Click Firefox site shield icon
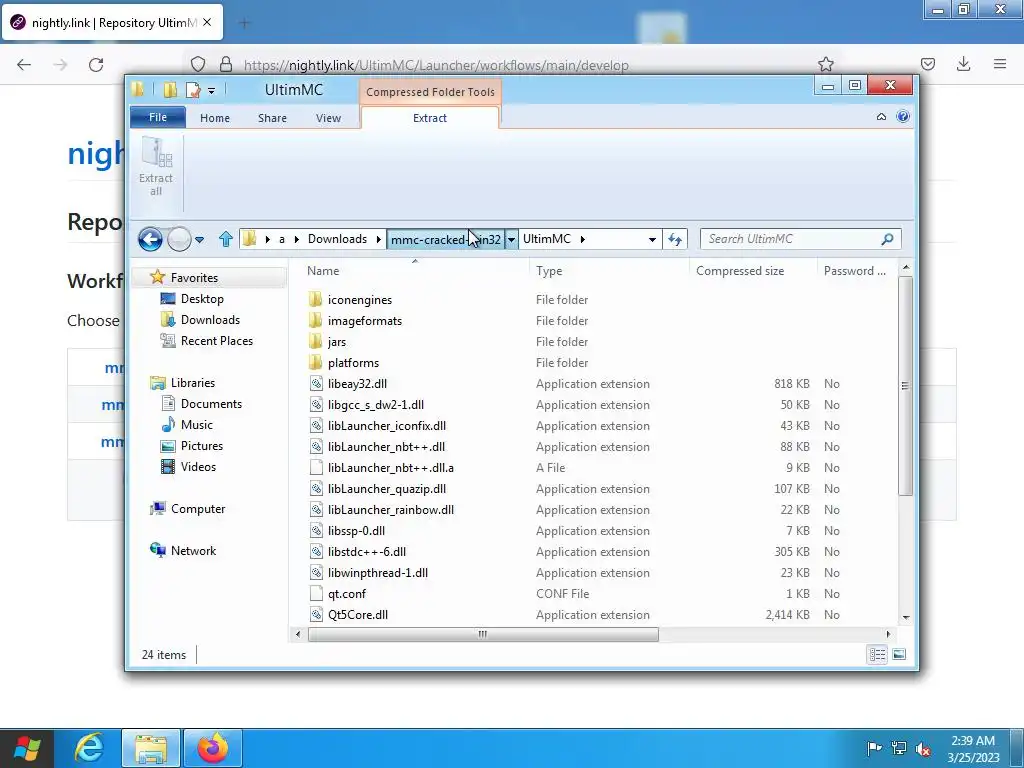1024x768 pixels. coord(198,64)
